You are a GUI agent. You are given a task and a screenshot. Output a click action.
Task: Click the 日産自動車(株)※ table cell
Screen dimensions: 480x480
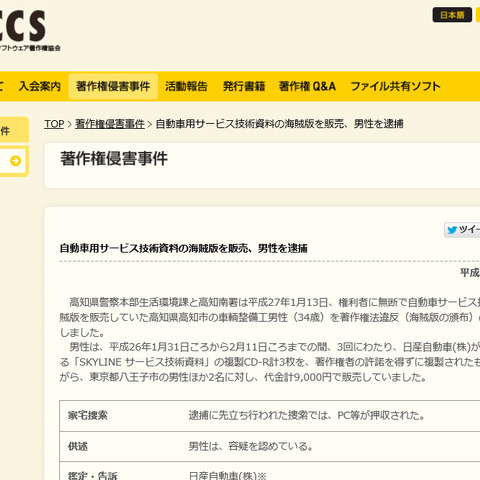(x=228, y=475)
